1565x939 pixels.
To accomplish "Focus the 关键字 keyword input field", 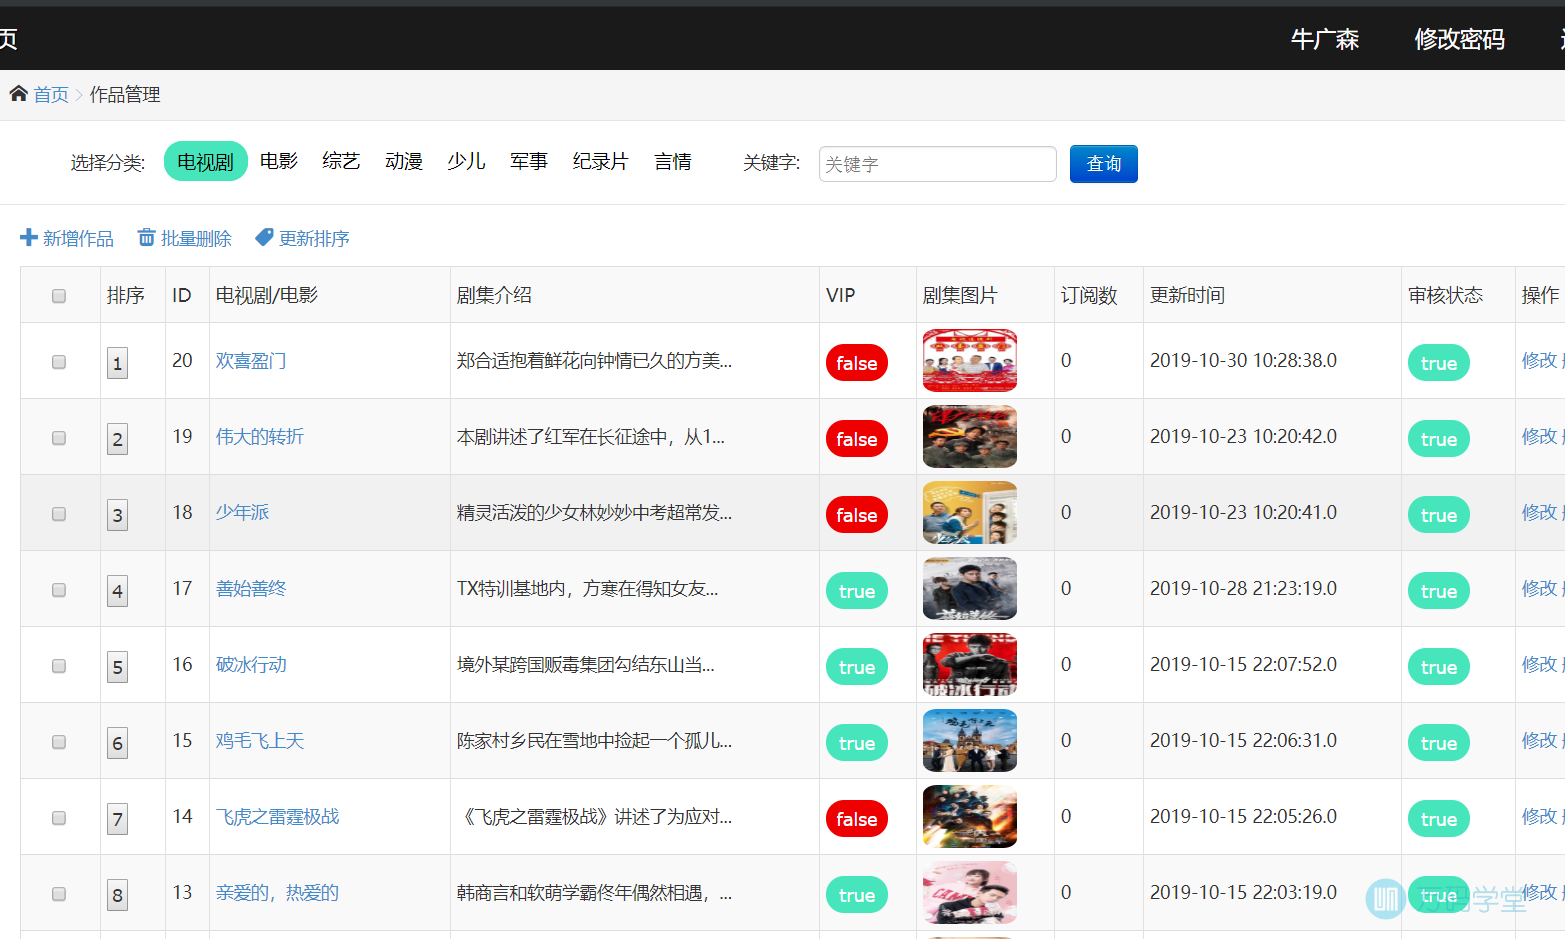I will pos(938,164).
